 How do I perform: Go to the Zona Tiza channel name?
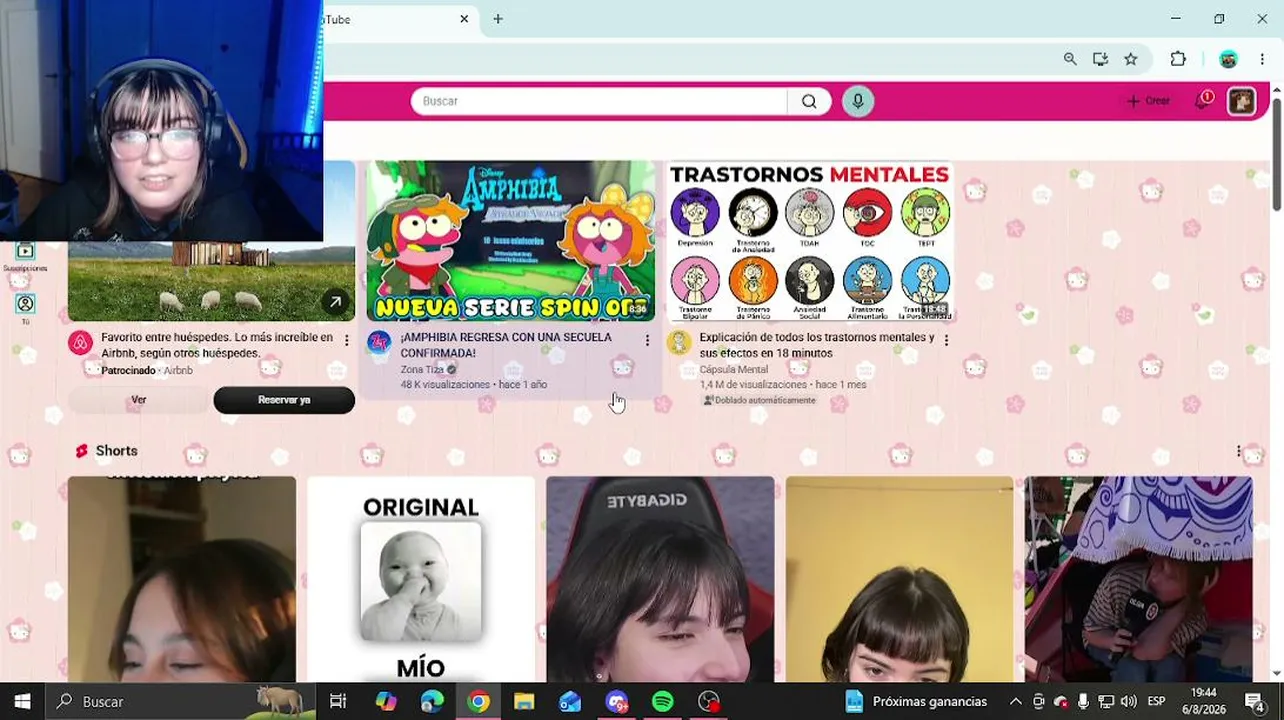click(422, 370)
